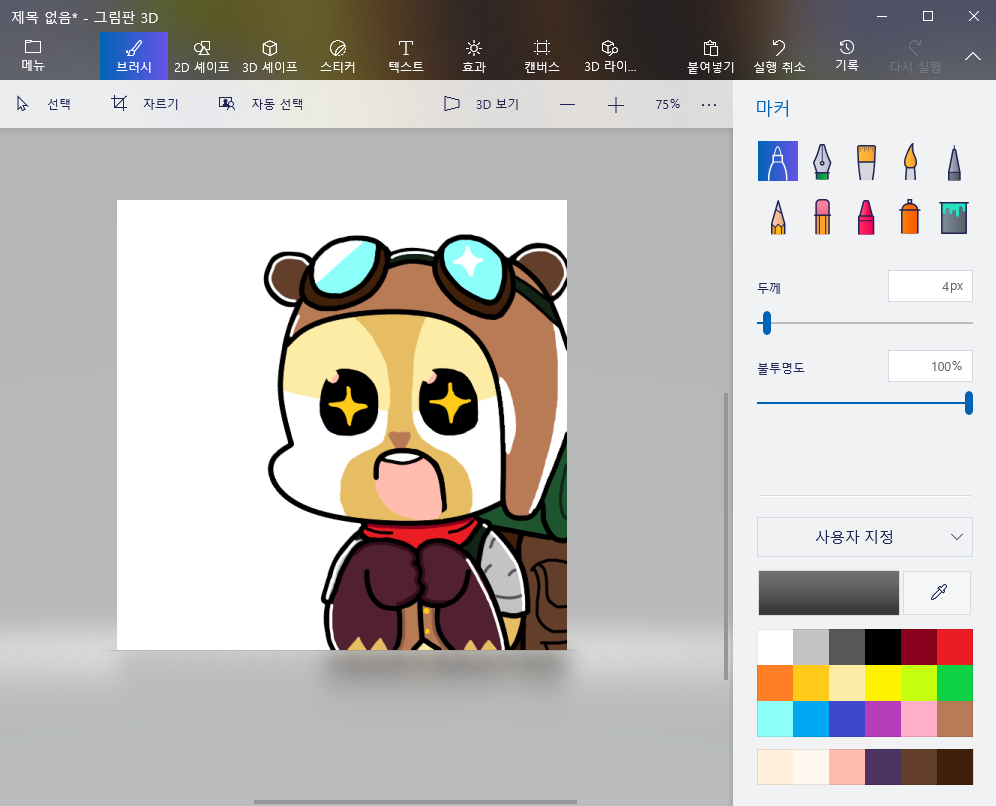This screenshot has width=996, height=806.
Task: Switch to the 스티커 tab
Action: (x=337, y=56)
